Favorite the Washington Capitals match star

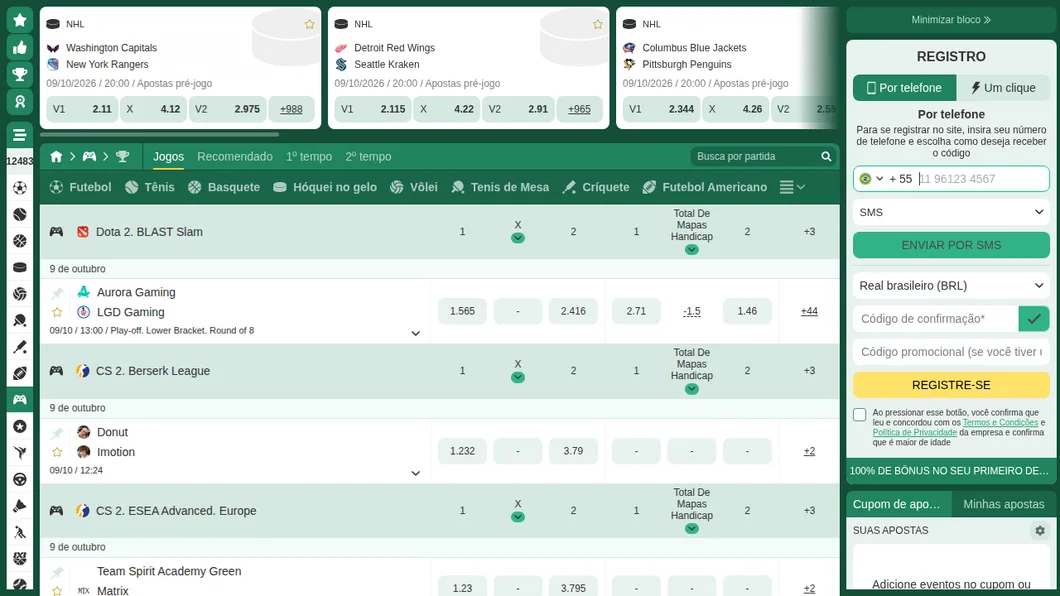pos(310,24)
